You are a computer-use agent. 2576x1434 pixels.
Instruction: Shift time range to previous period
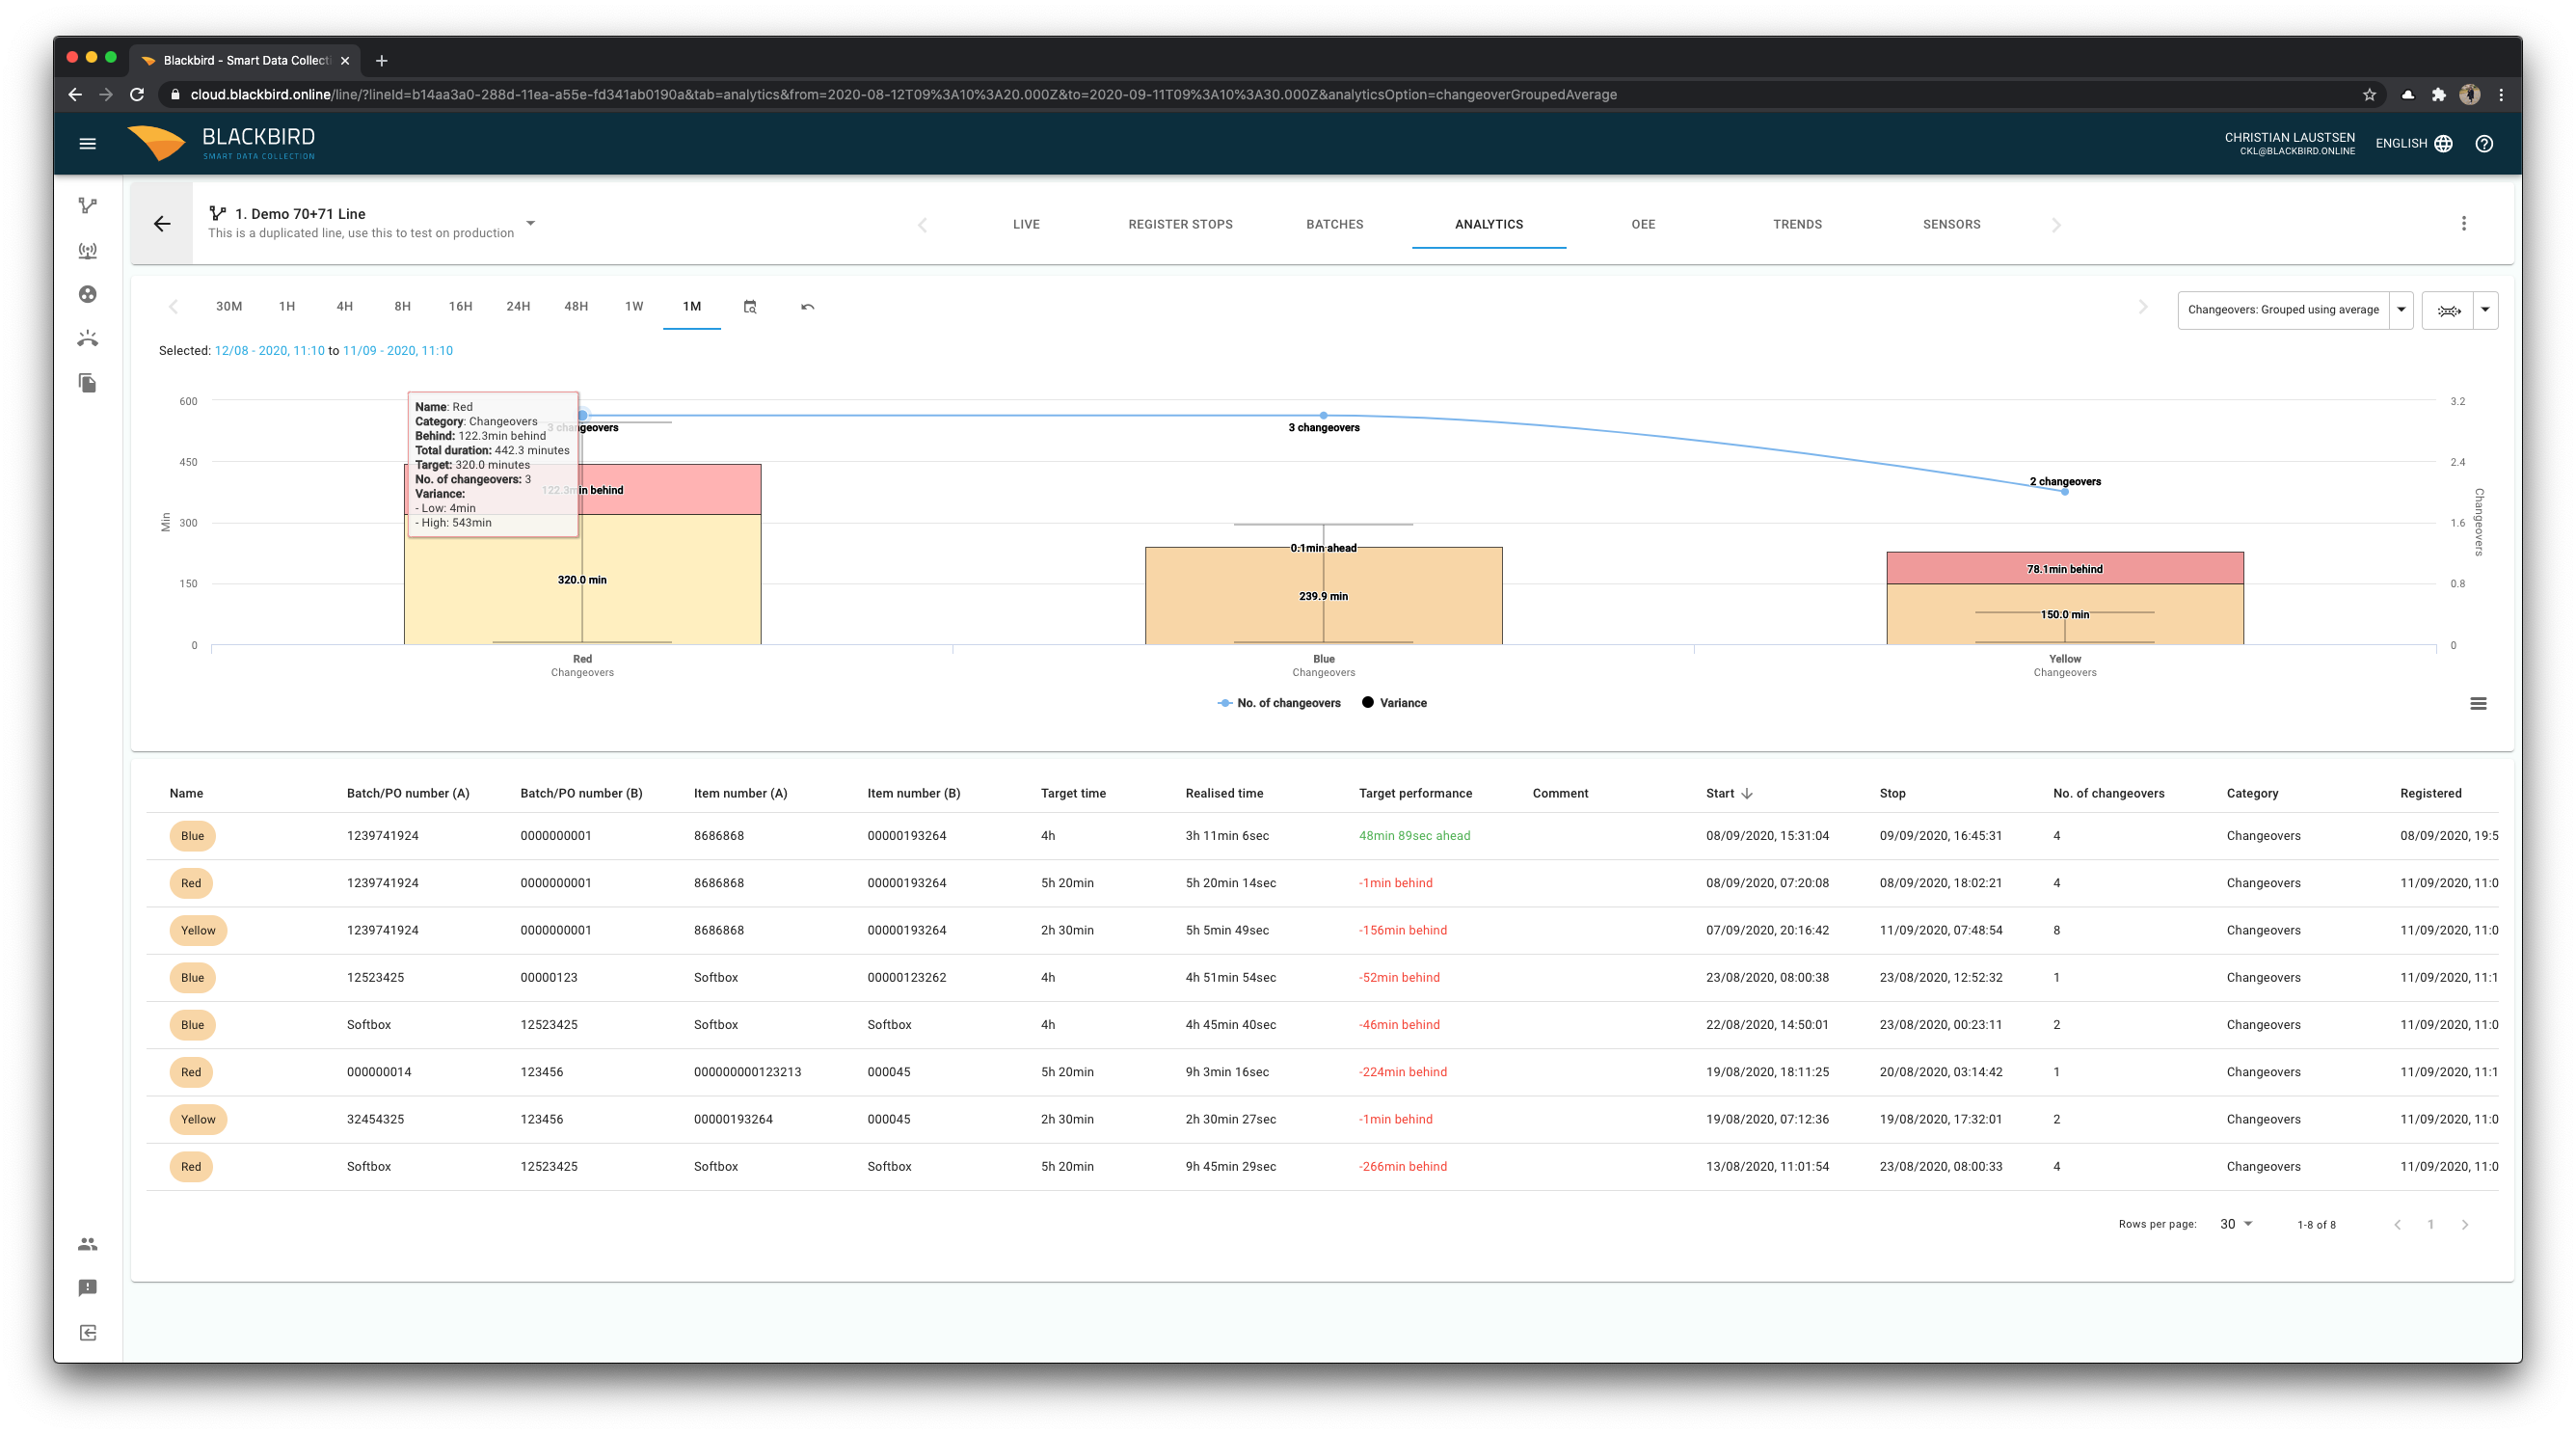tap(173, 307)
